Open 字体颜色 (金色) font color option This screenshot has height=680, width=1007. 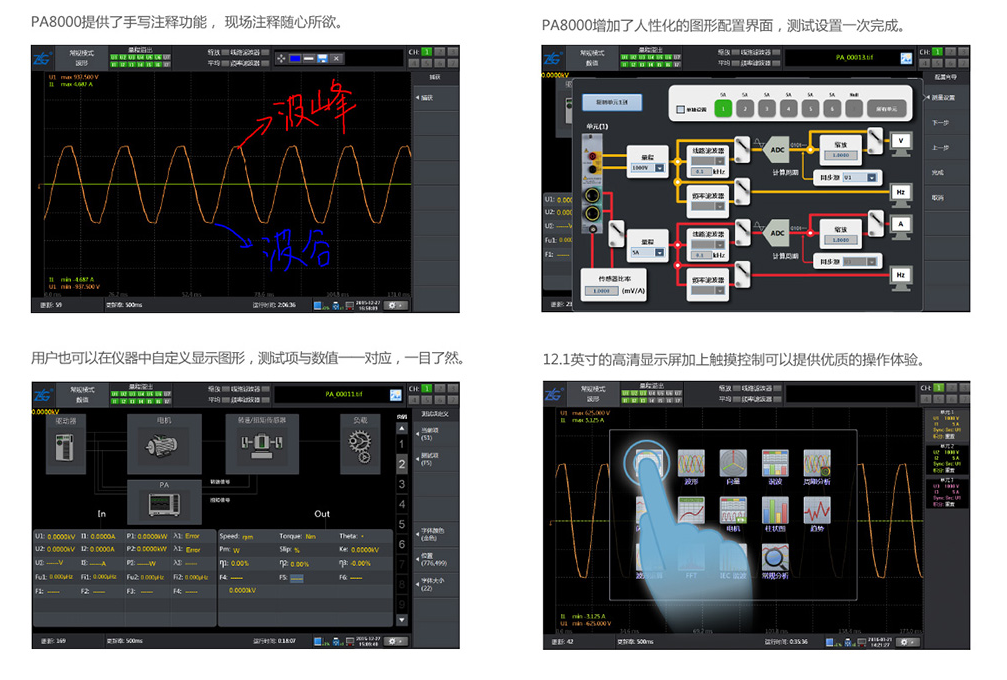[435, 534]
